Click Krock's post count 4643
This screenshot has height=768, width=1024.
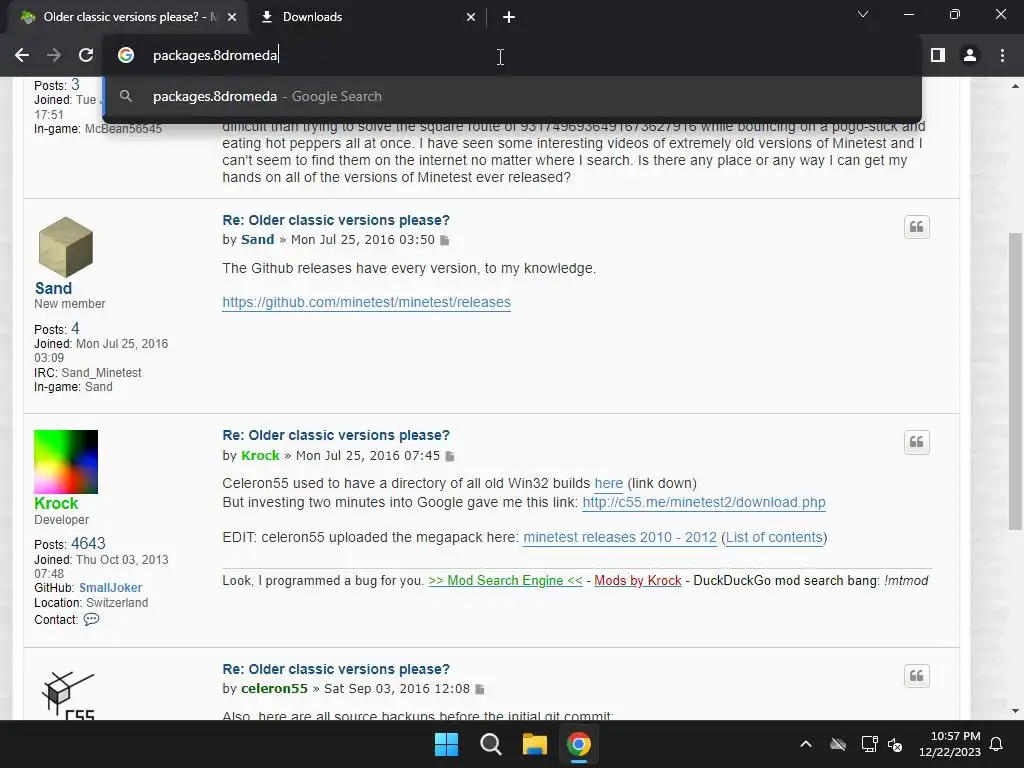tap(88, 543)
